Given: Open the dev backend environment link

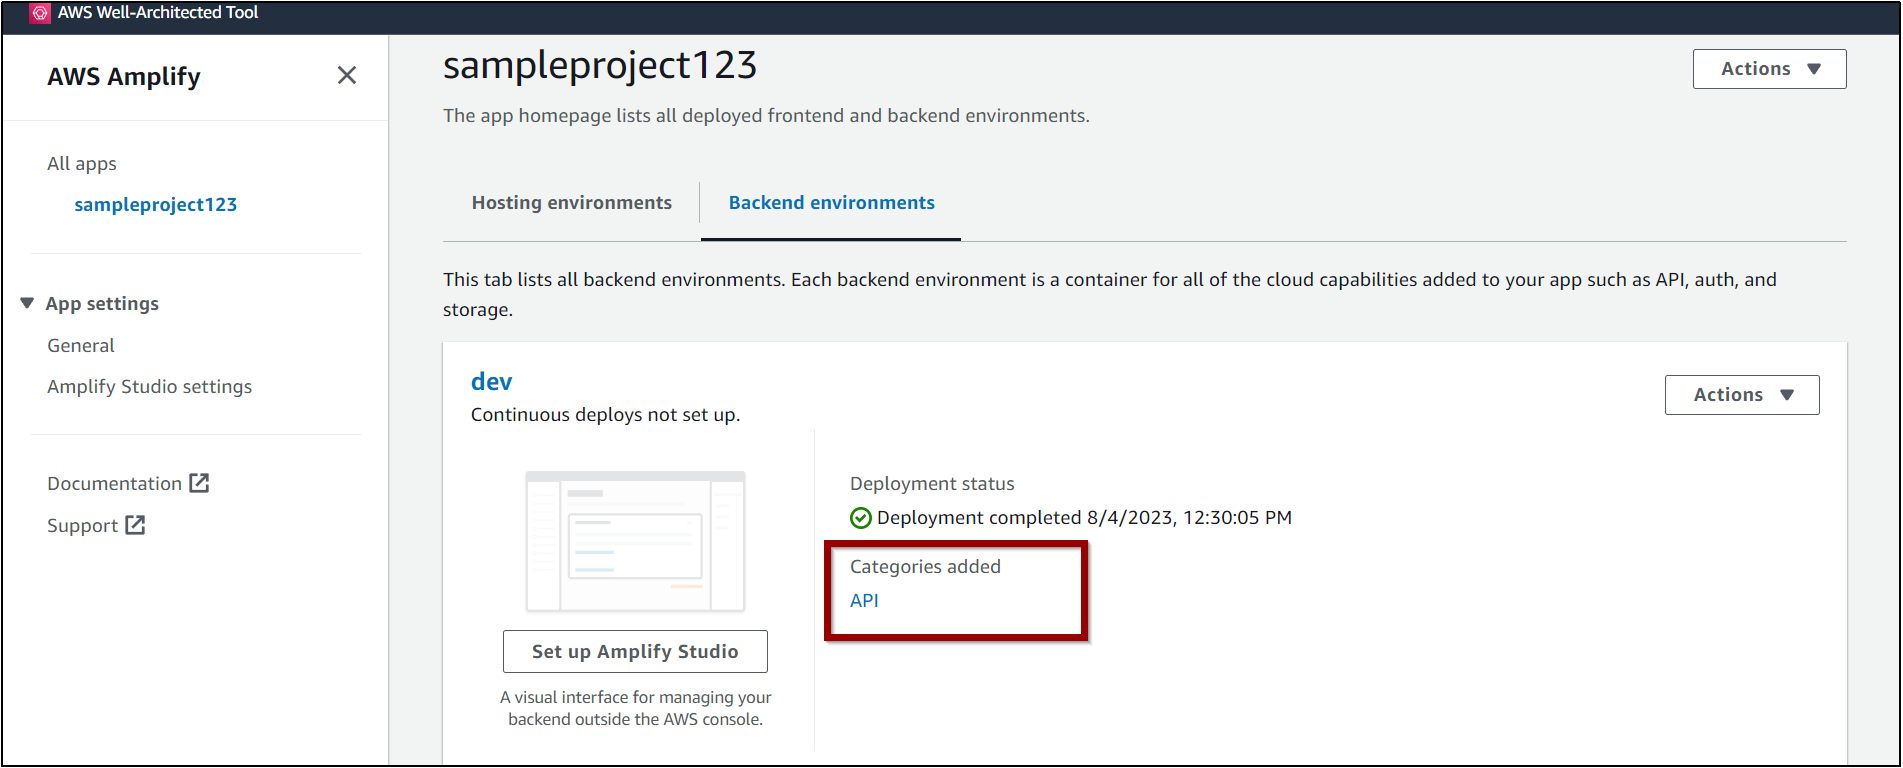Looking at the screenshot, I should point(491,381).
